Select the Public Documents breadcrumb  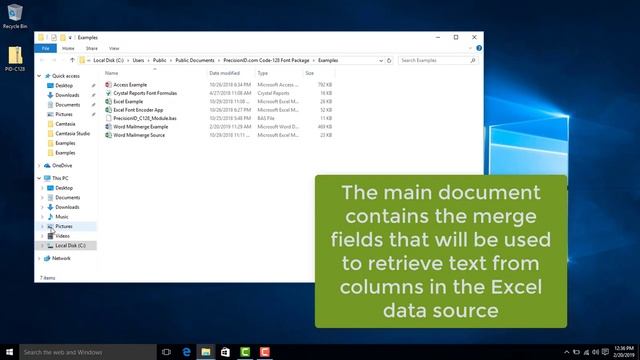pyautogui.click(x=195, y=60)
